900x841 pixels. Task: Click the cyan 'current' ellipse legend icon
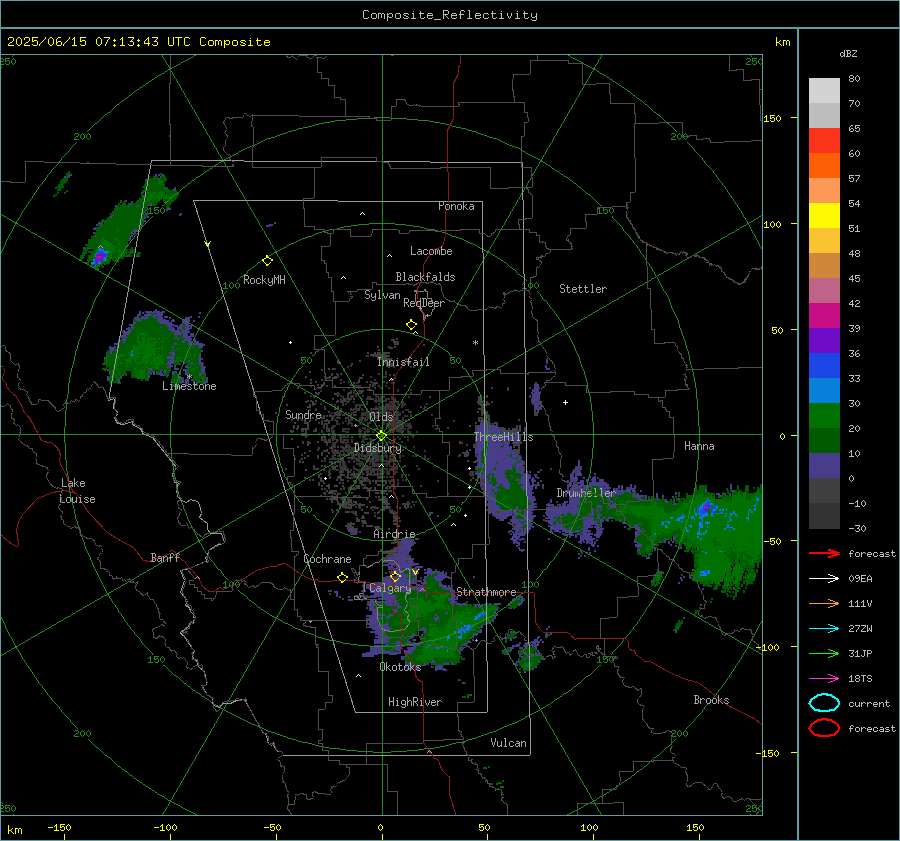click(824, 703)
